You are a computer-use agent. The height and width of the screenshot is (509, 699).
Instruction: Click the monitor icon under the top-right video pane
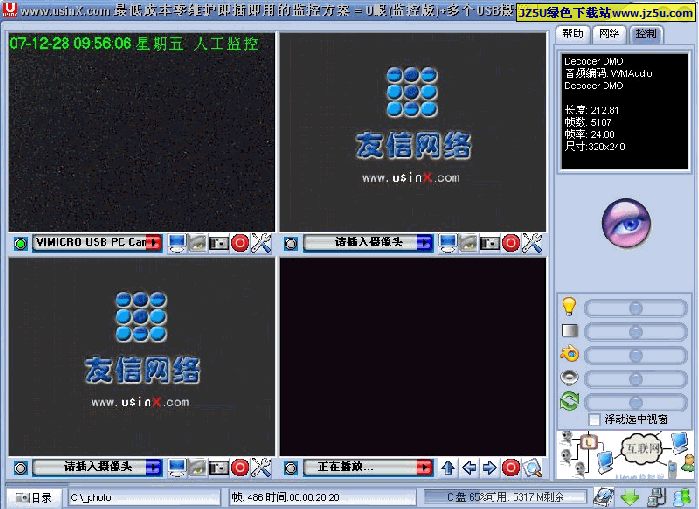click(448, 243)
